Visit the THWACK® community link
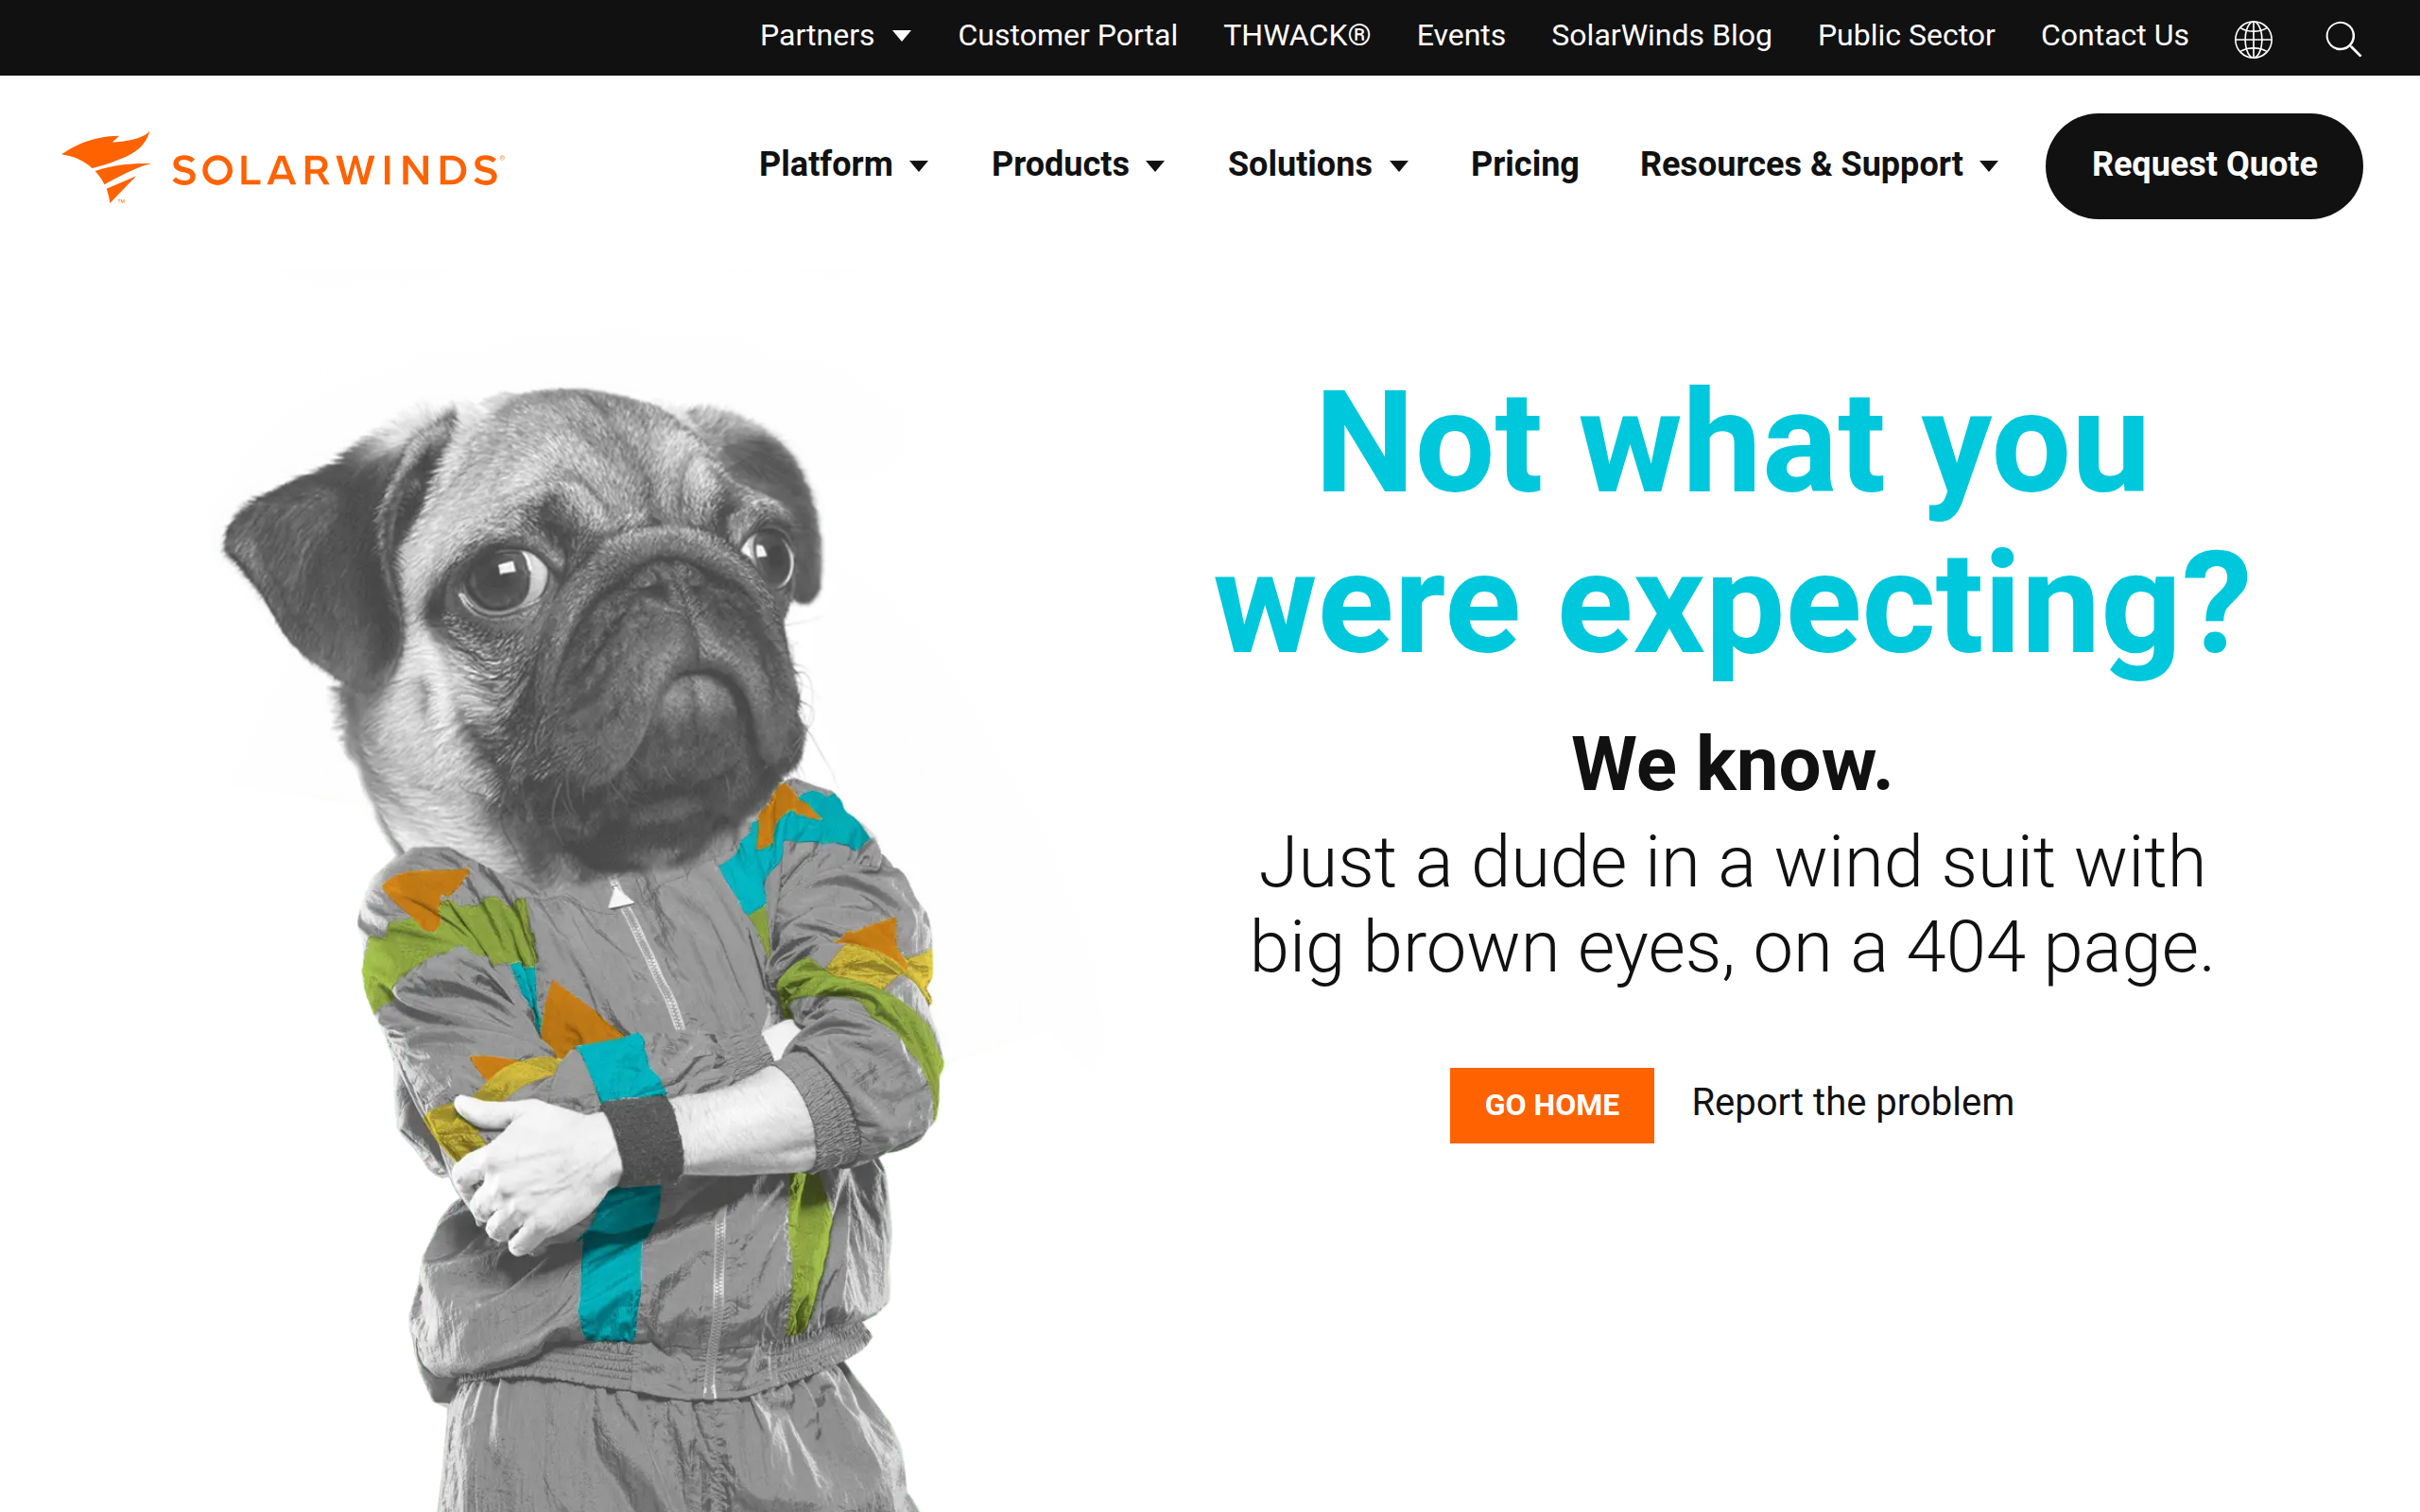Image resolution: width=2420 pixels, height=1512 pixels. [1296, 36]
